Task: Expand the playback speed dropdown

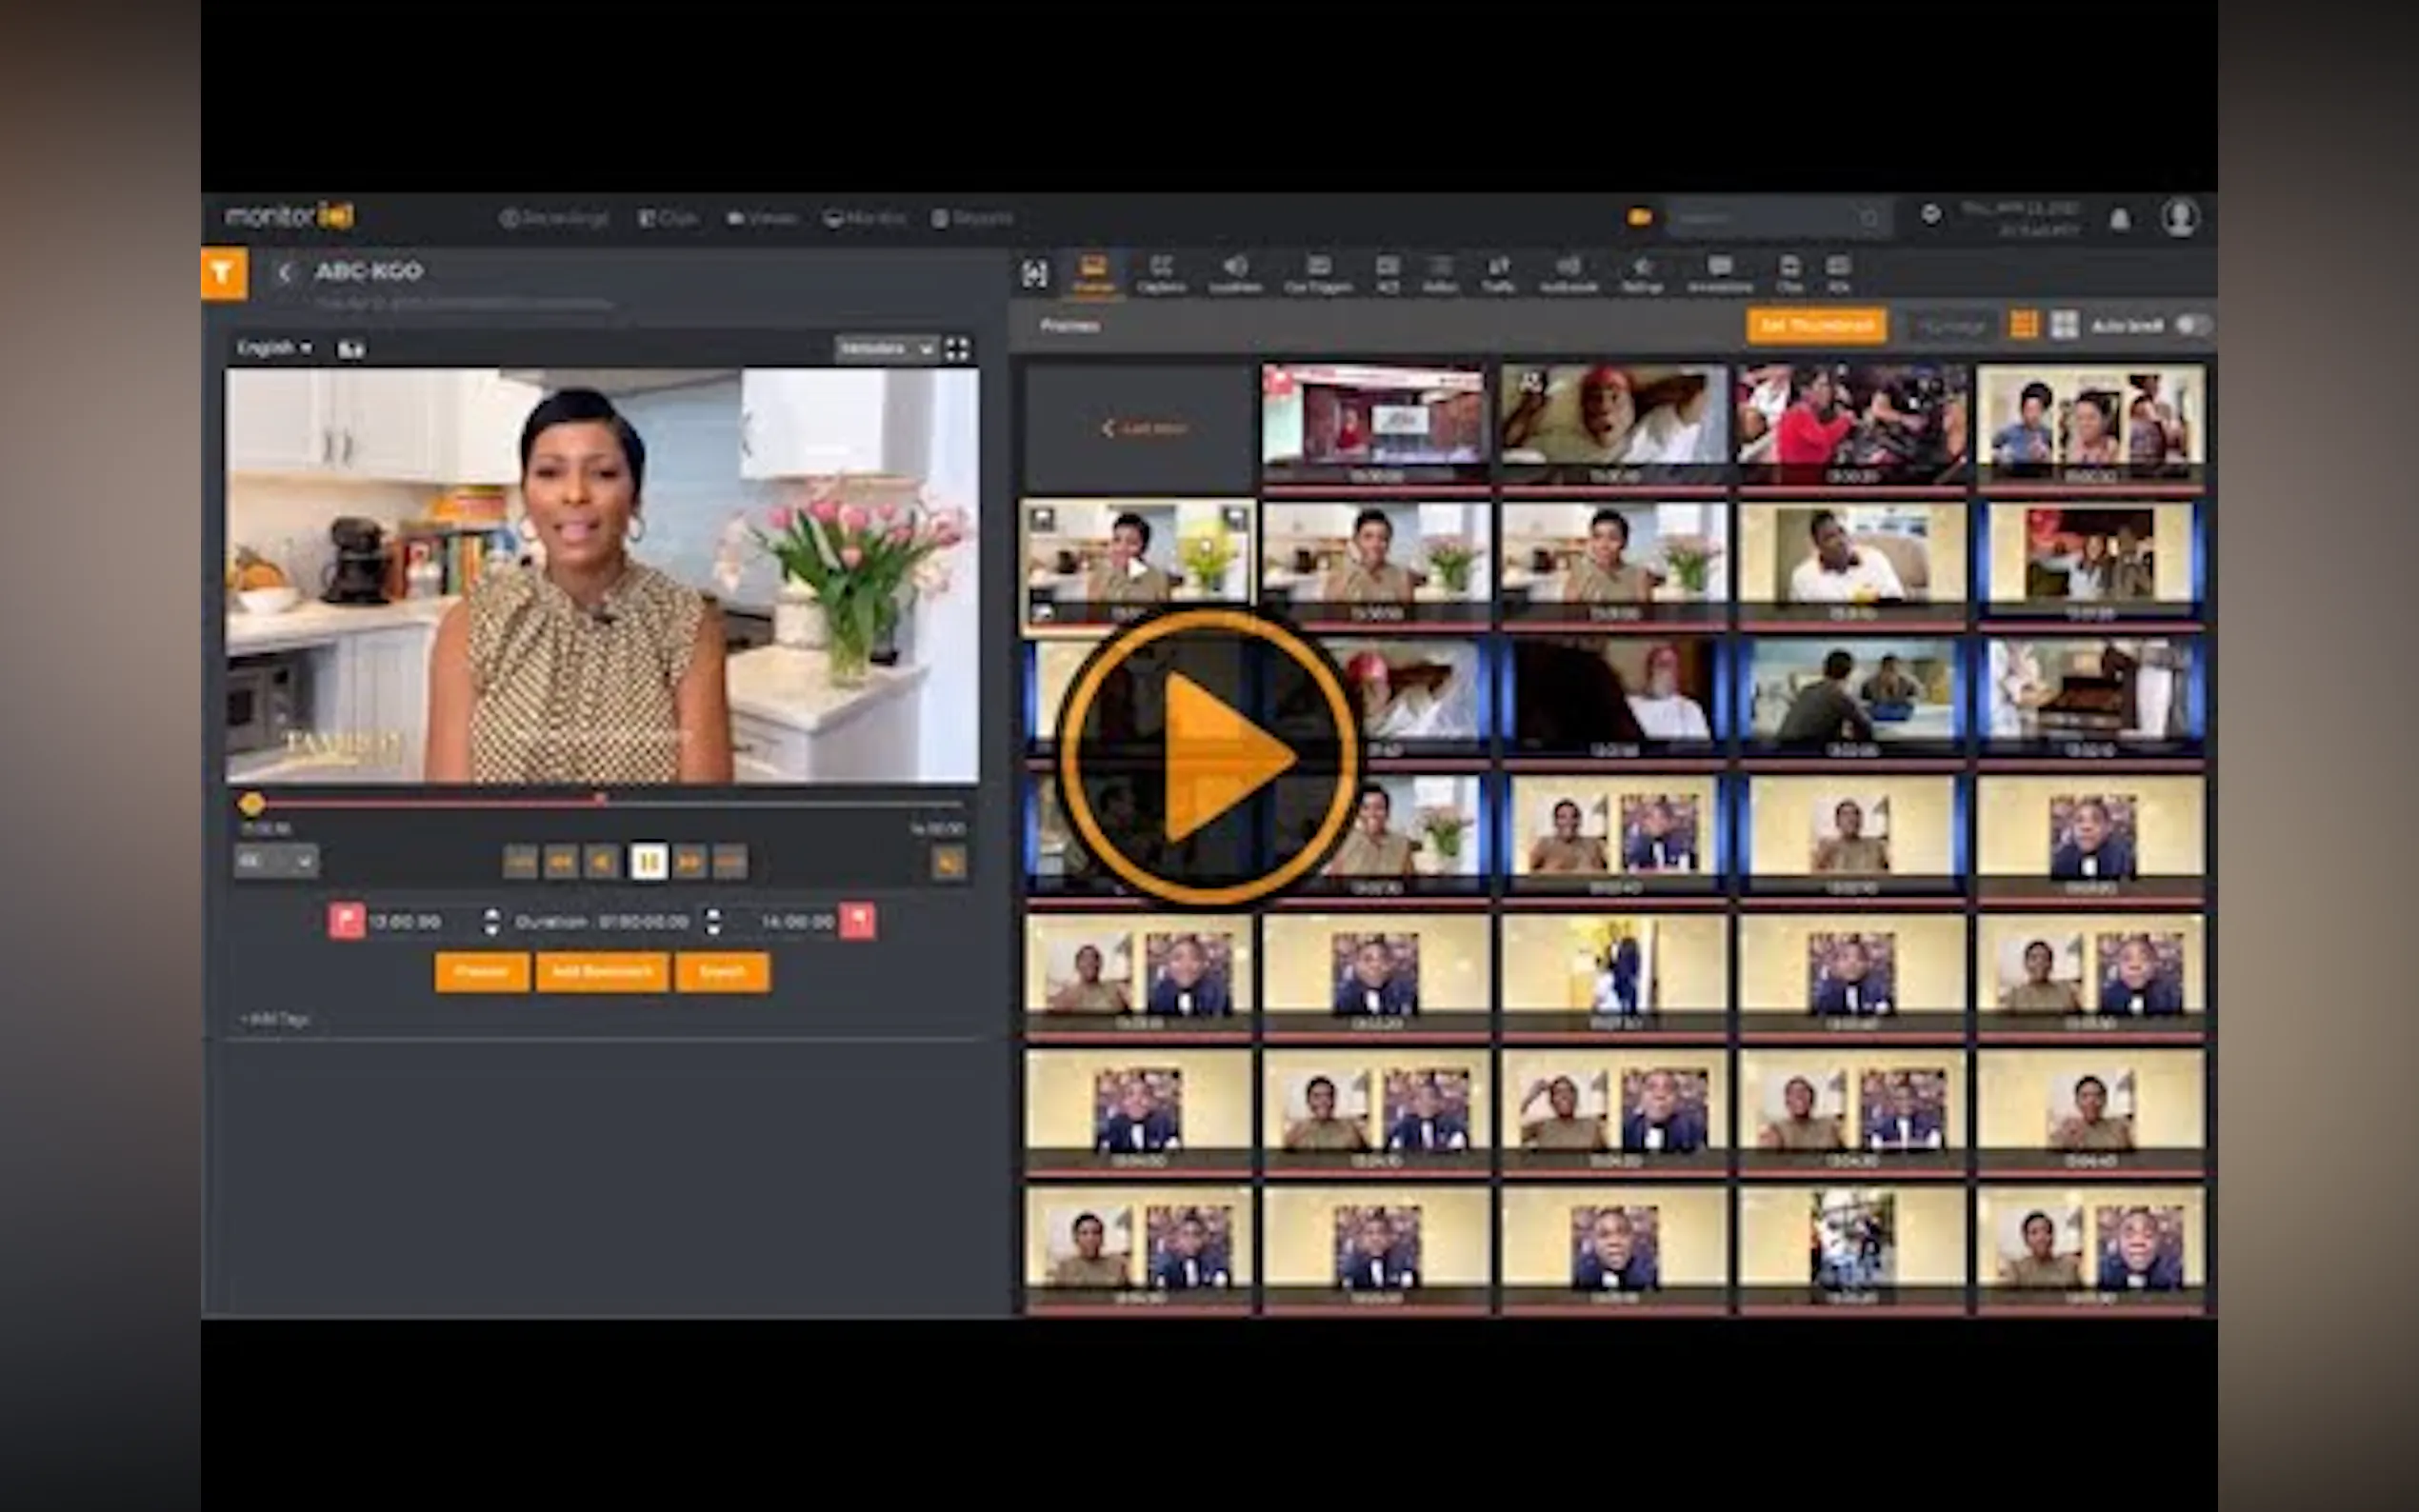Action: point(276,861)
